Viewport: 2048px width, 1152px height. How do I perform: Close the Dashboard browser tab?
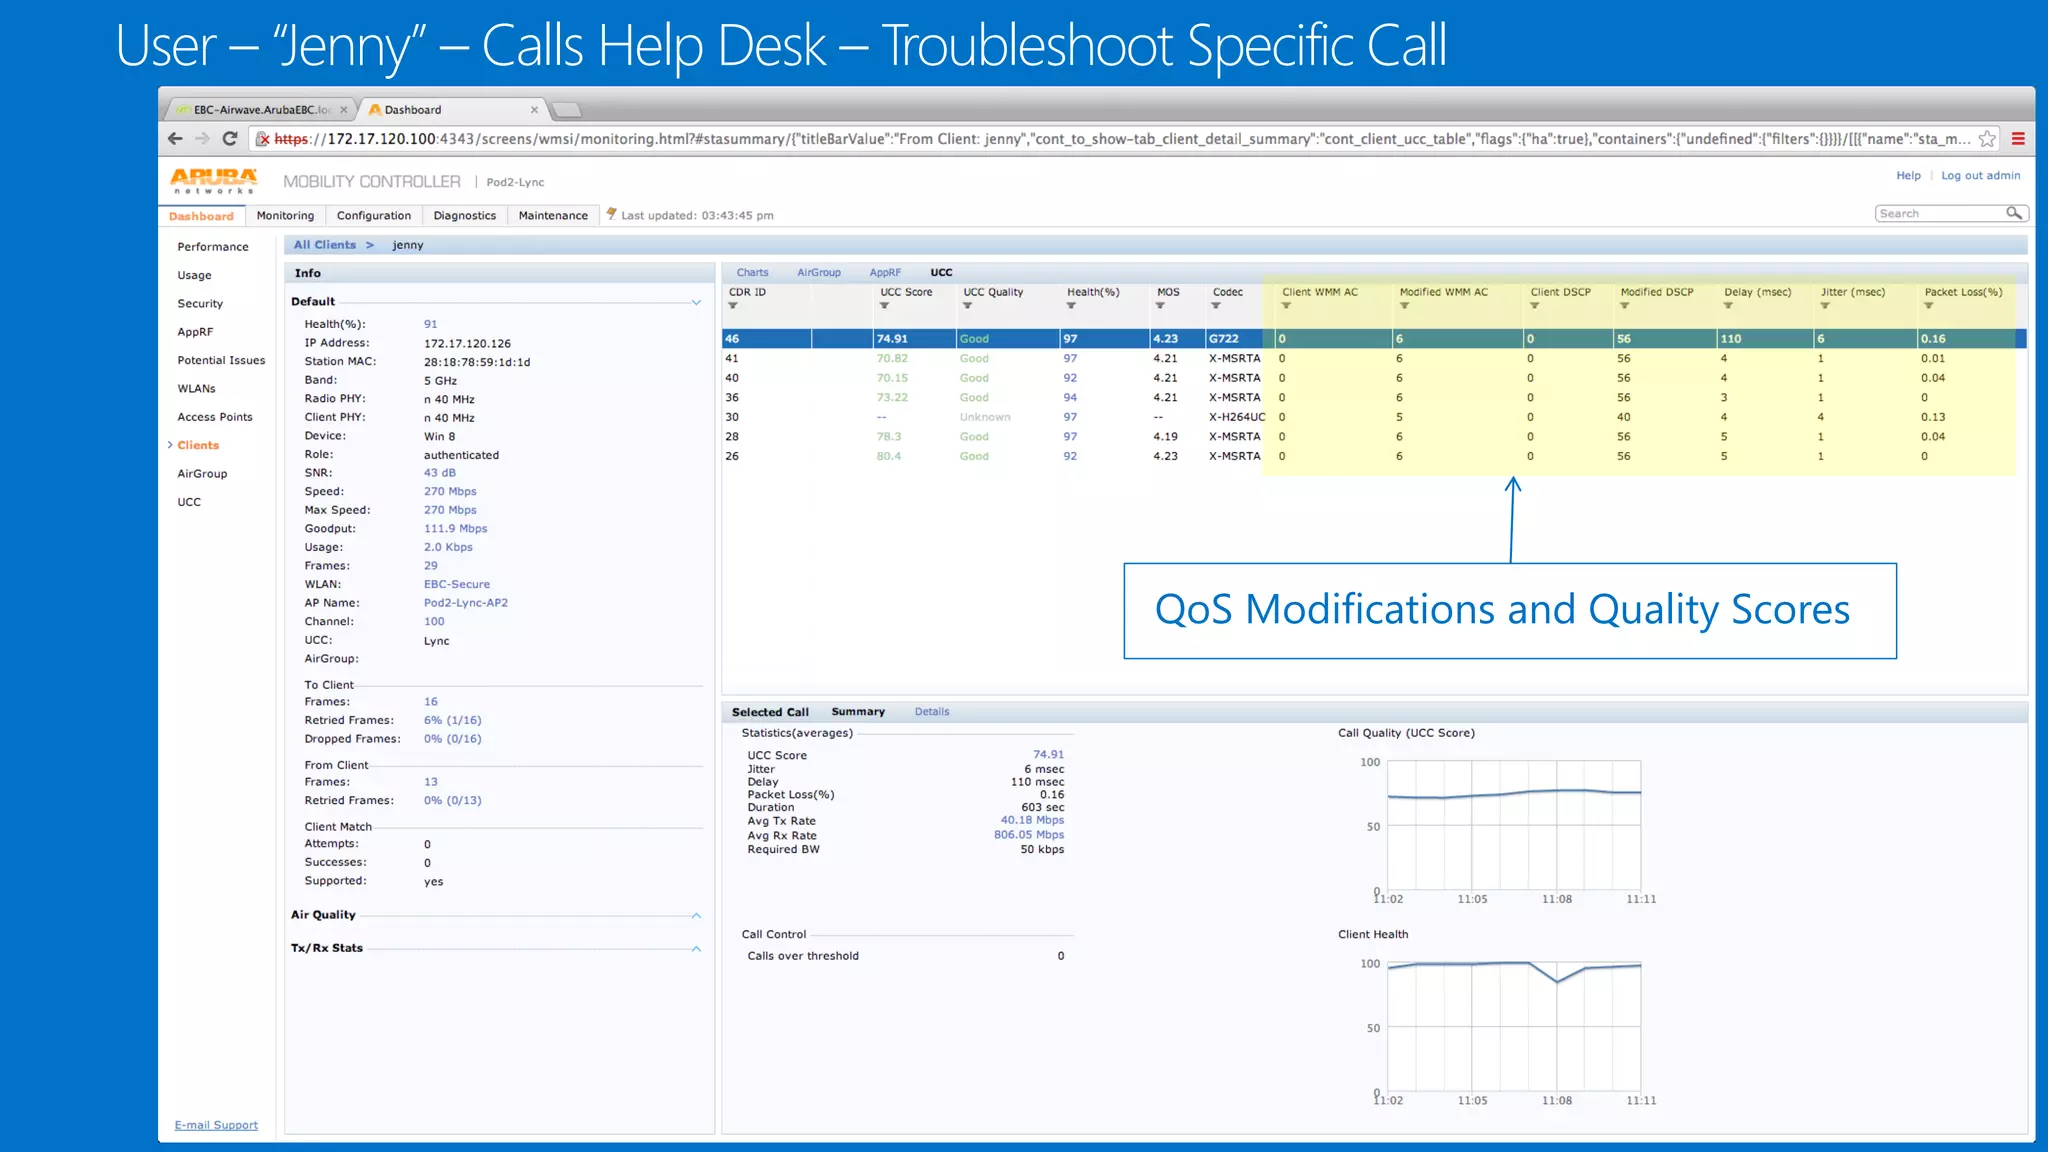[x=534, y=110]
